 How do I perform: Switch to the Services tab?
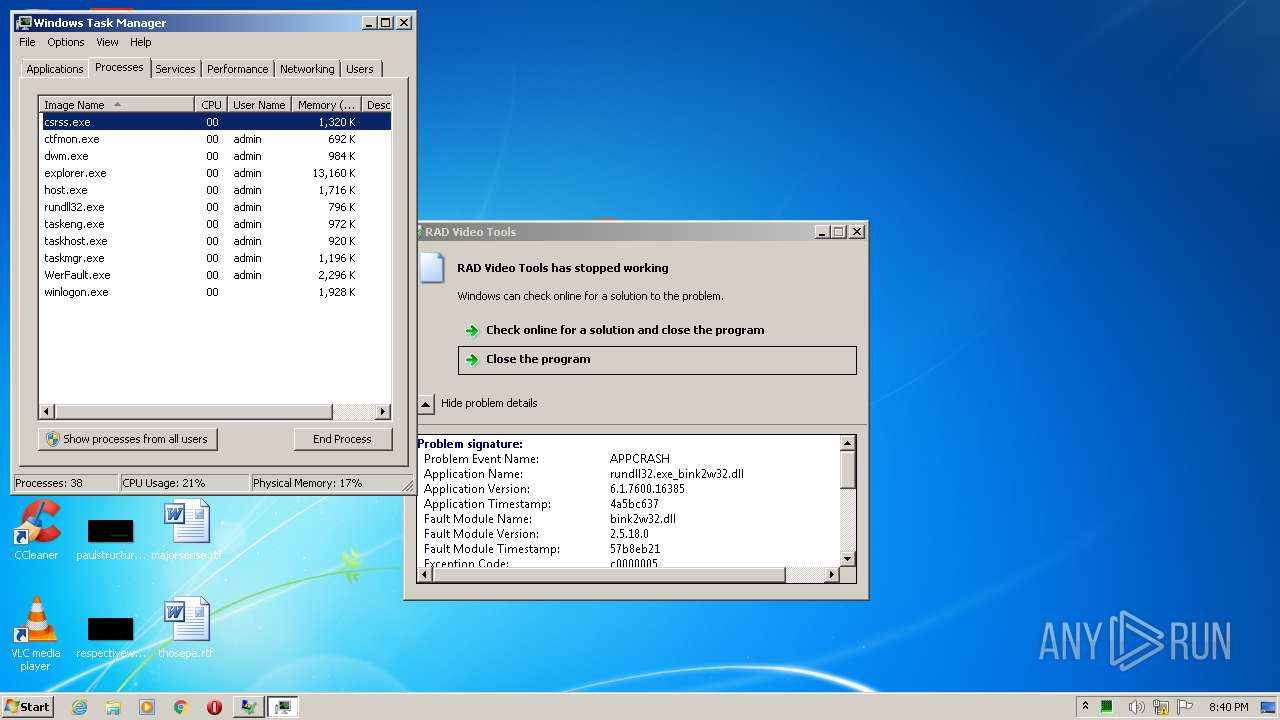[175, 69]
